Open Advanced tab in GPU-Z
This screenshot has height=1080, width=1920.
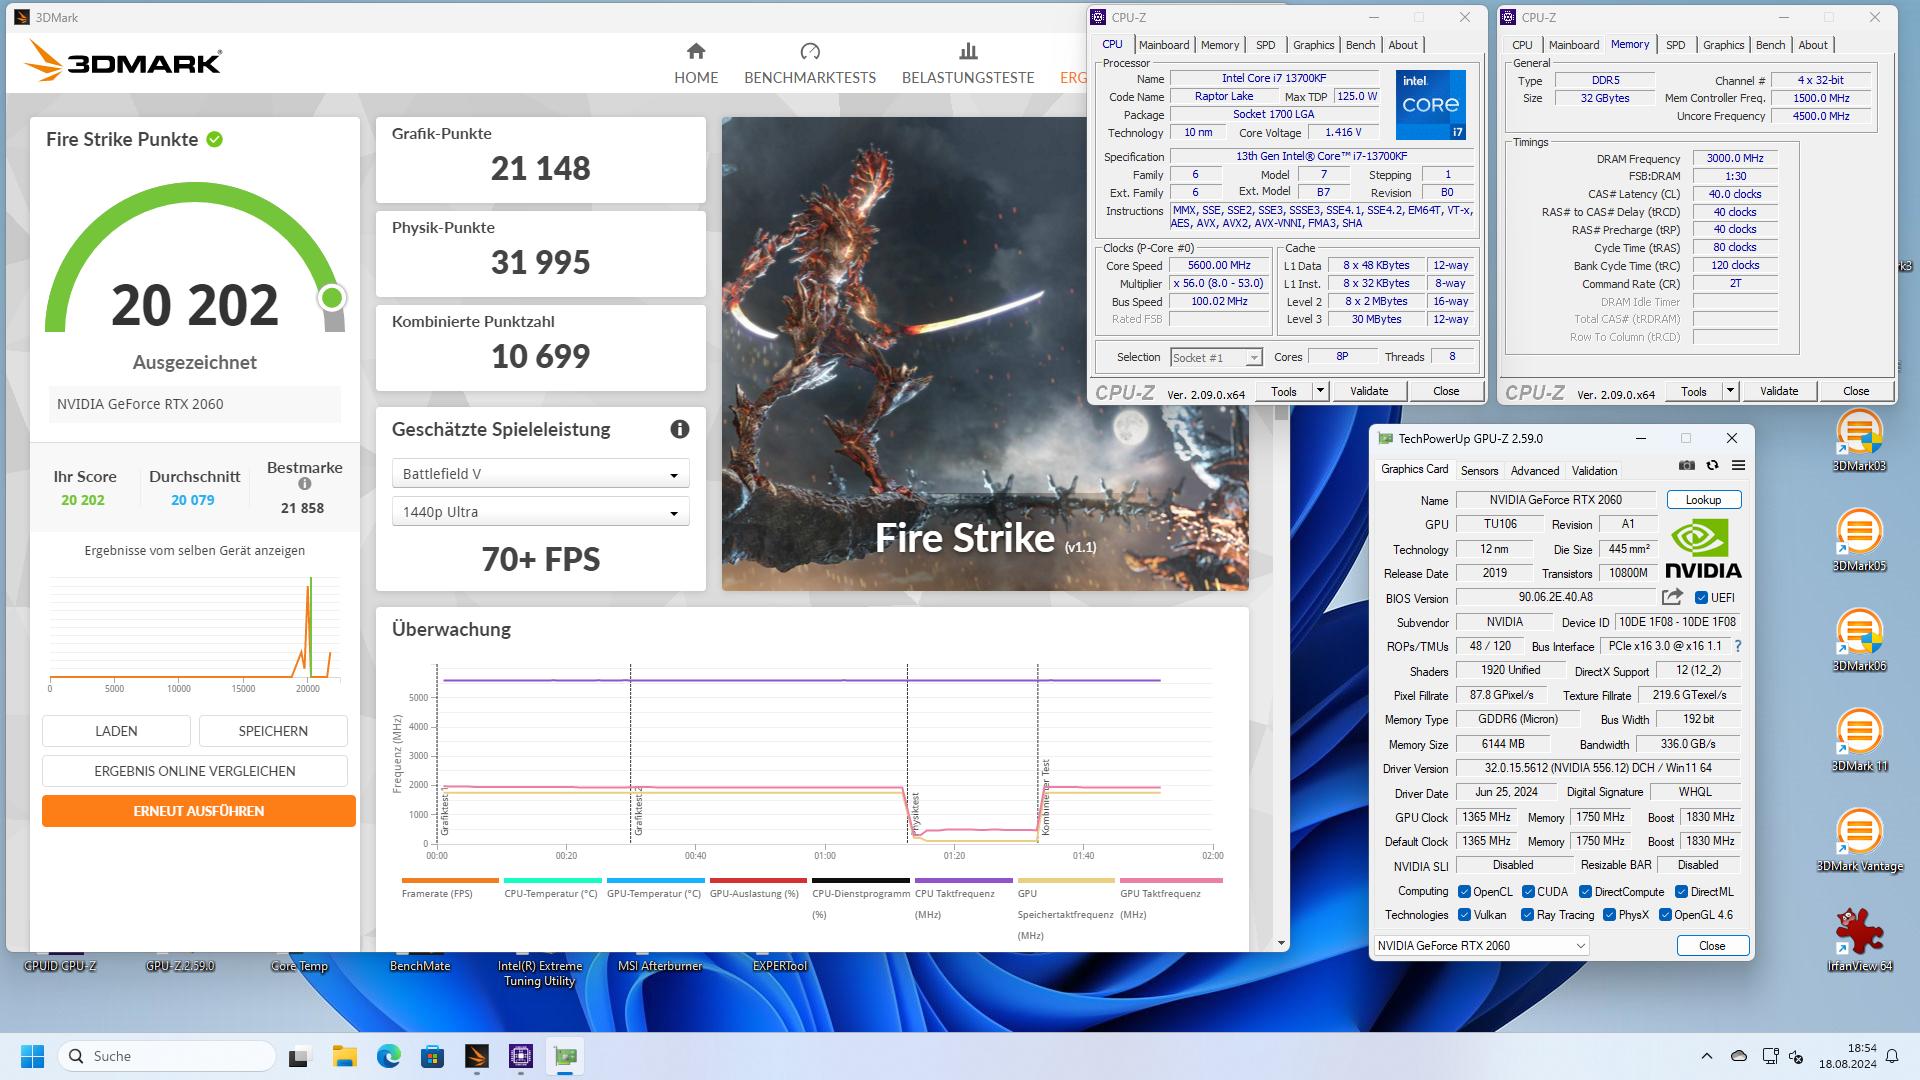[1534, 471]
